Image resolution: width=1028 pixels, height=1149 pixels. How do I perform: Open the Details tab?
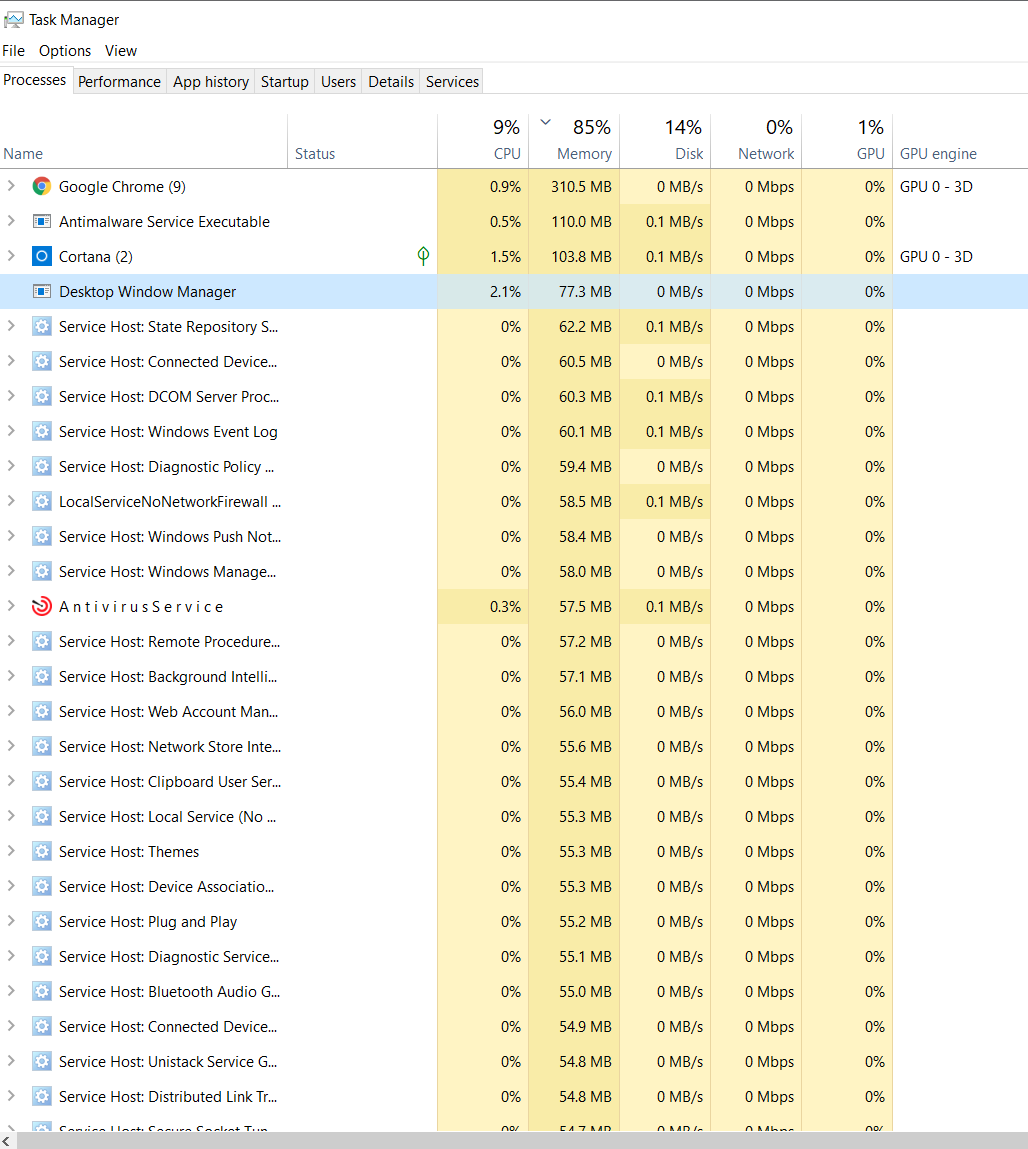[x=391, y=81]
